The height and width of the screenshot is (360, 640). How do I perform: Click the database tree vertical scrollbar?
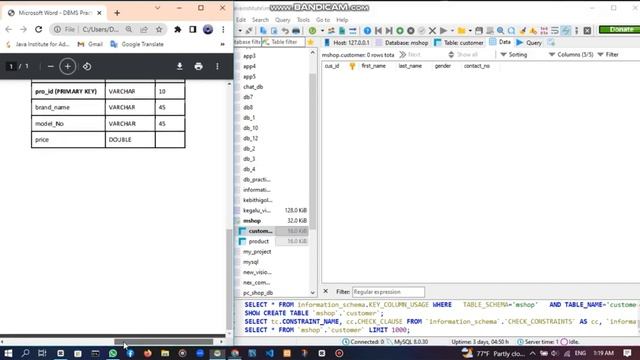[312, 151]
